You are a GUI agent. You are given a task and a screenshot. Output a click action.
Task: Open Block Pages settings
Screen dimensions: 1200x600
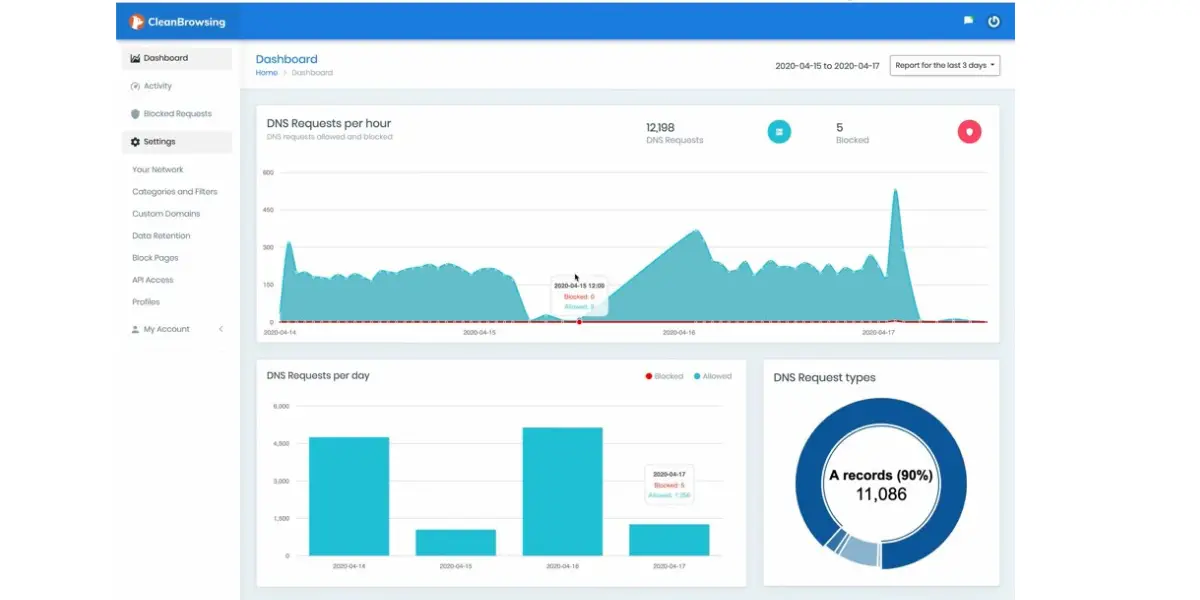tap(155, 258)
